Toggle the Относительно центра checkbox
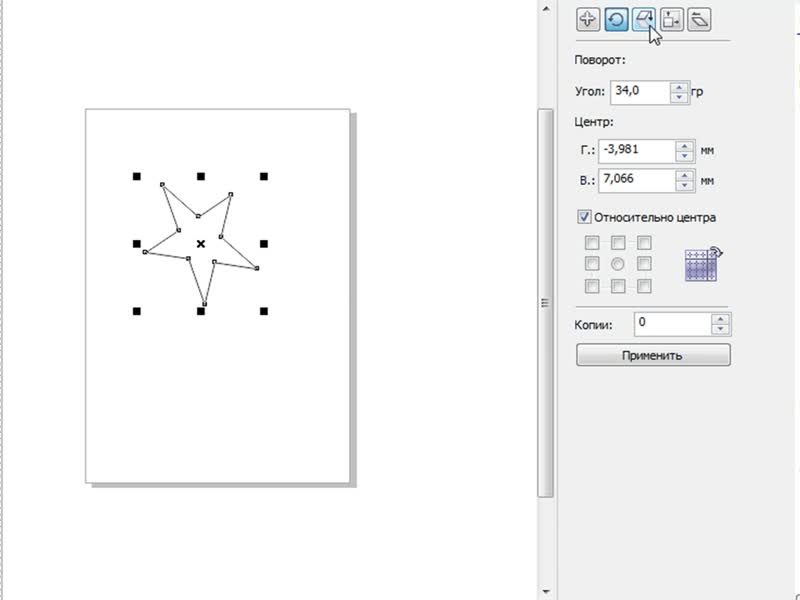The width and height of the screenshot is (800, 600). [x=584, y=217]
